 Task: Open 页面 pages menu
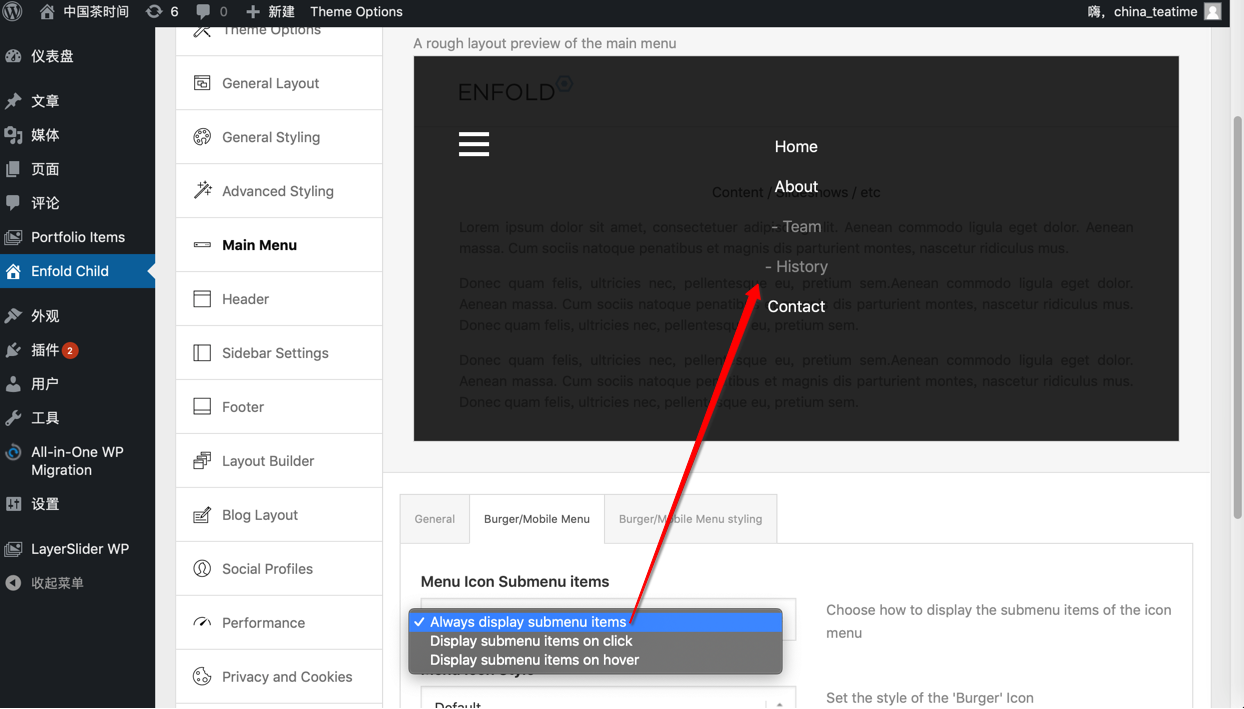coord(77,169)
